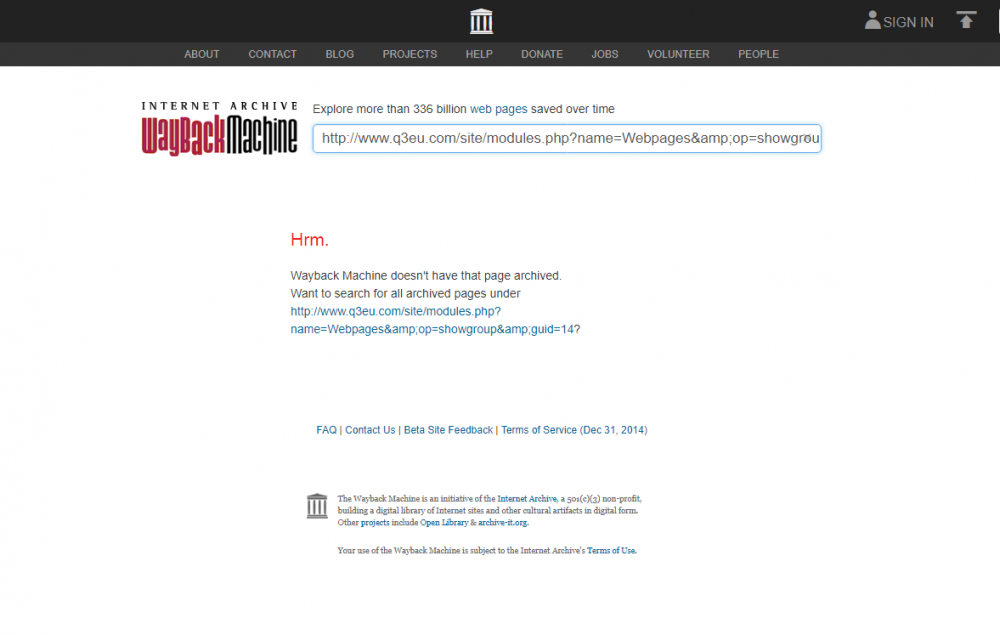The width and height of the screenshot is (1000, 635).
Task: Click the upload arrow icon in header
Action: (966, 20)
